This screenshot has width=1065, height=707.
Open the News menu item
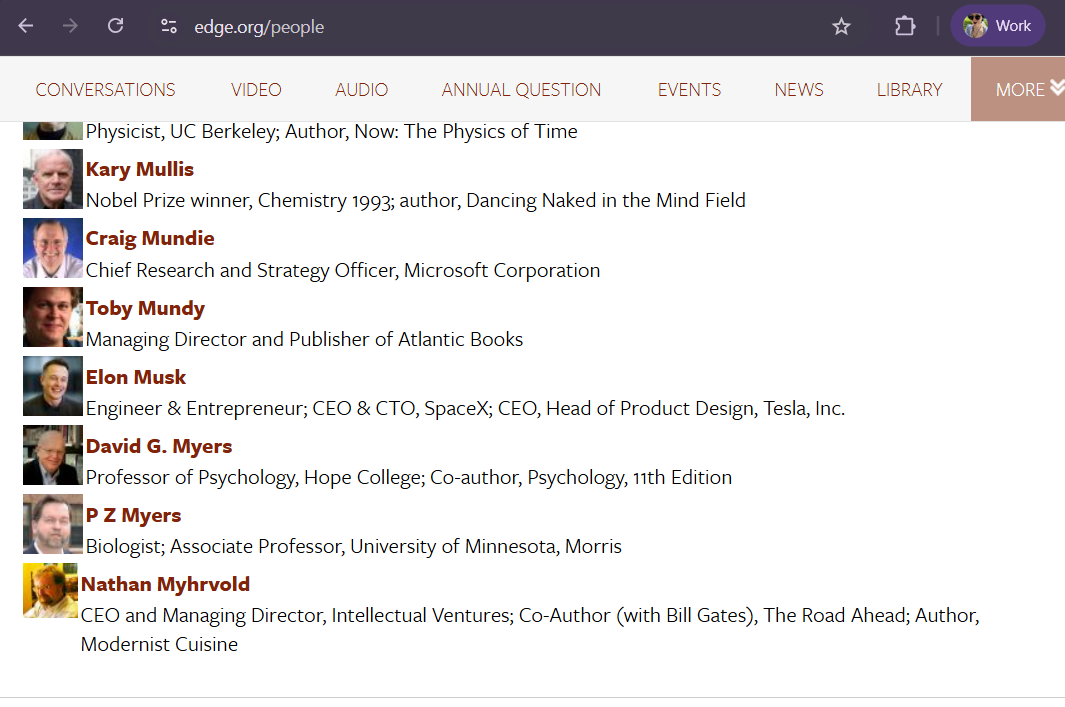point(799,90)
